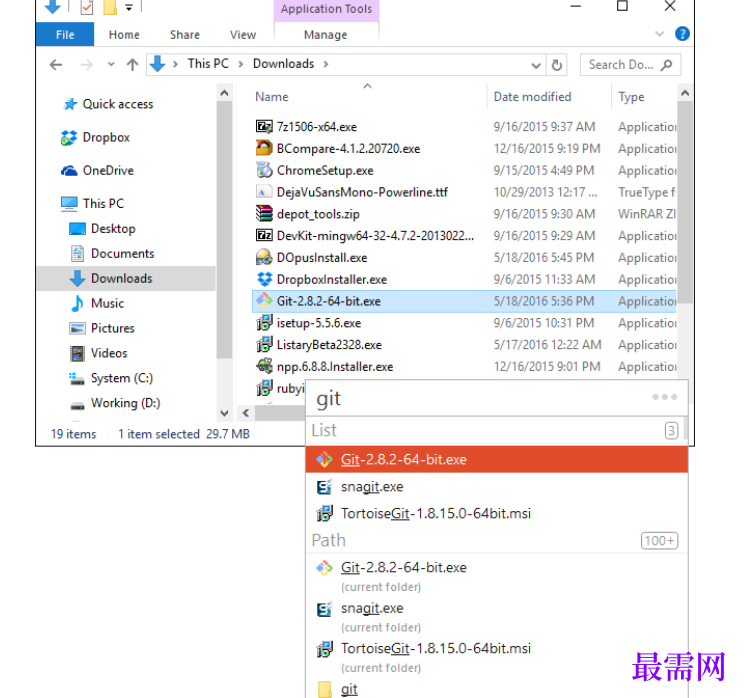Select the isetup-5.5.6.exe icon
This screenshot has height=698, width=744.
(264, 323)
